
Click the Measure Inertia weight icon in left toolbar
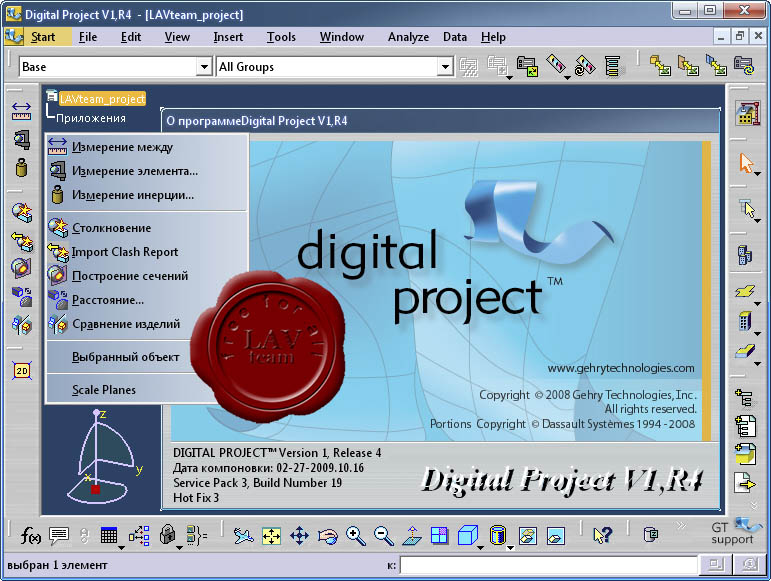point(21,168)
